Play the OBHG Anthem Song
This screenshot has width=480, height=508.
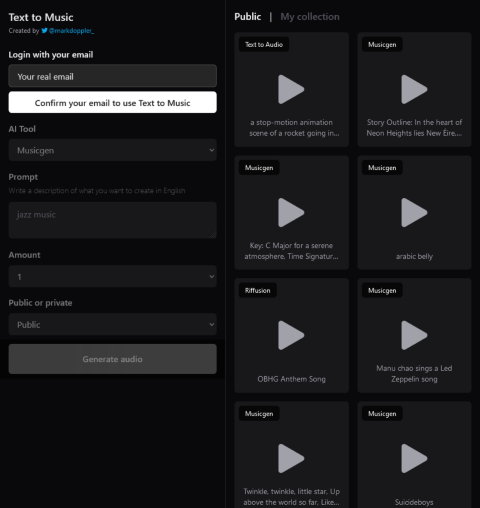pyautogui.click(x=291, y=335)
